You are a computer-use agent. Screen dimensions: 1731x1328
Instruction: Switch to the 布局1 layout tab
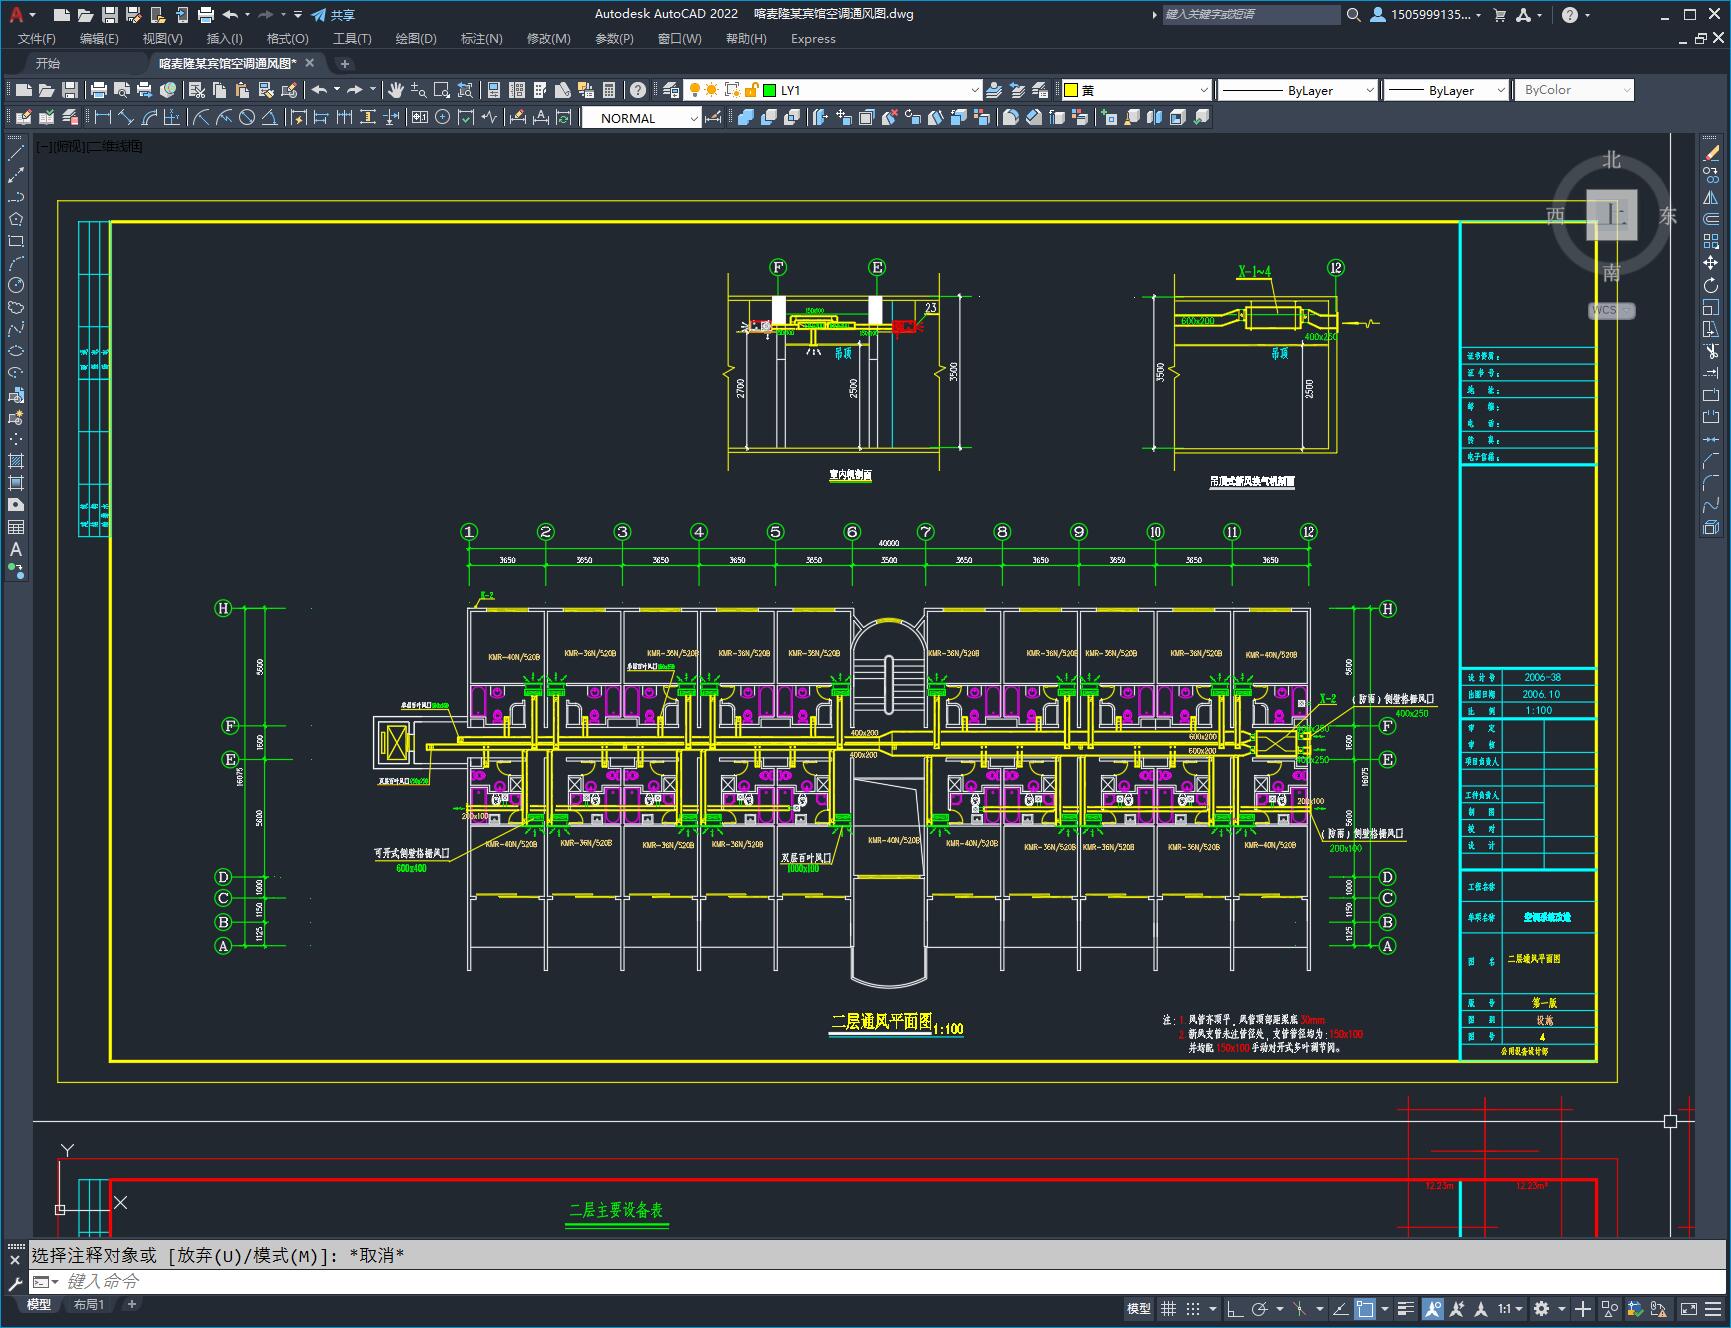88,1304
